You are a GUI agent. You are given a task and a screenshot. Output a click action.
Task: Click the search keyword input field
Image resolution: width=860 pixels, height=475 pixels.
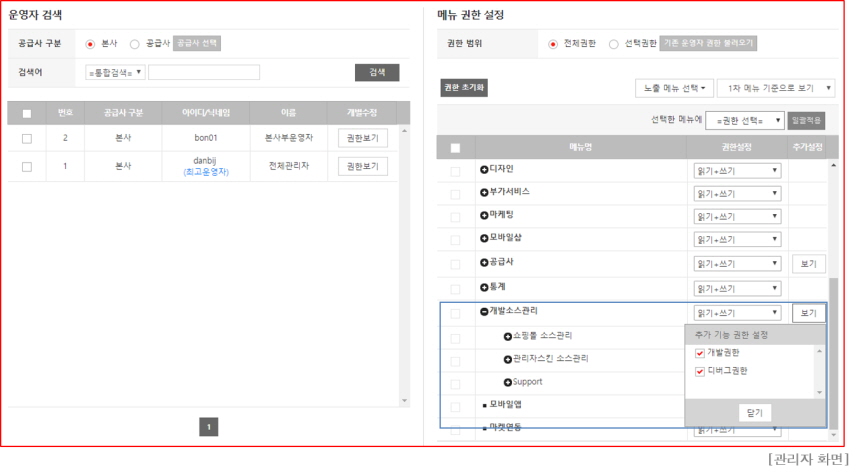(x=204, y=72)
